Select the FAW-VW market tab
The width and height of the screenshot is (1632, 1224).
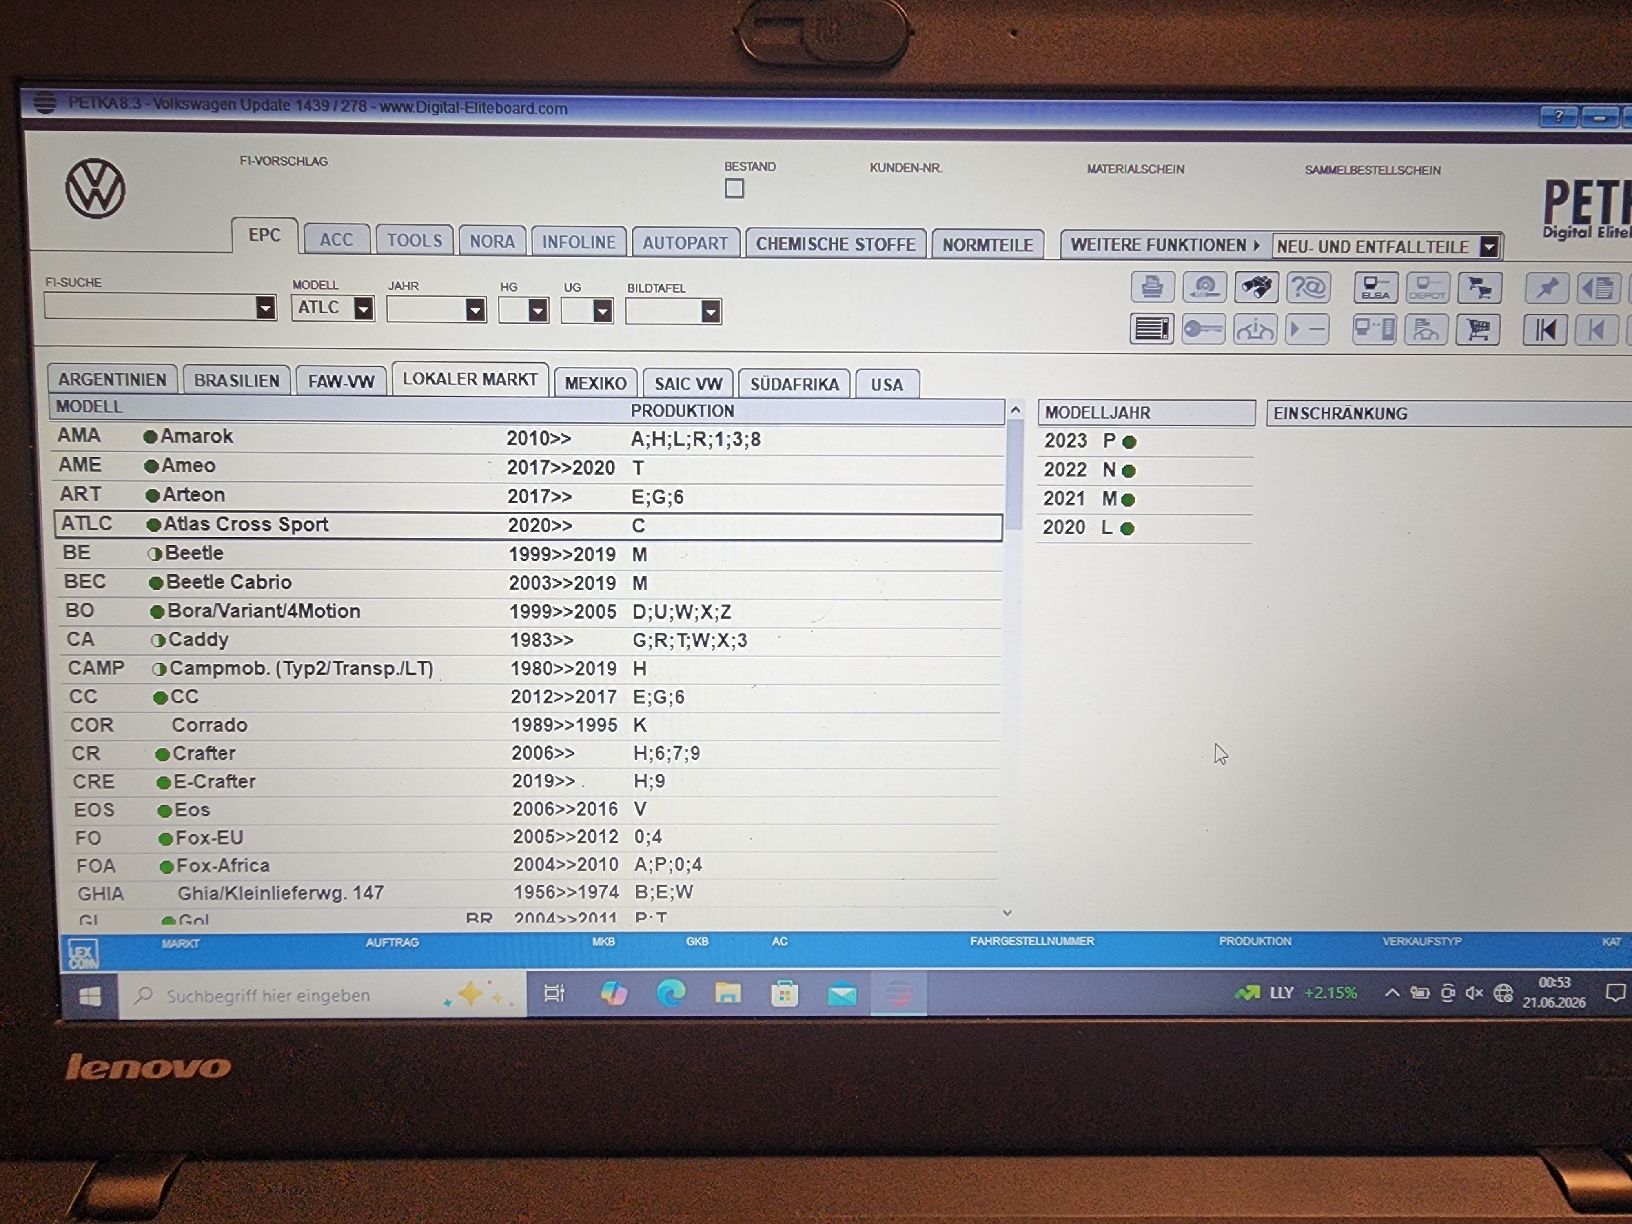pyautogui.click(x=341, y=382)
